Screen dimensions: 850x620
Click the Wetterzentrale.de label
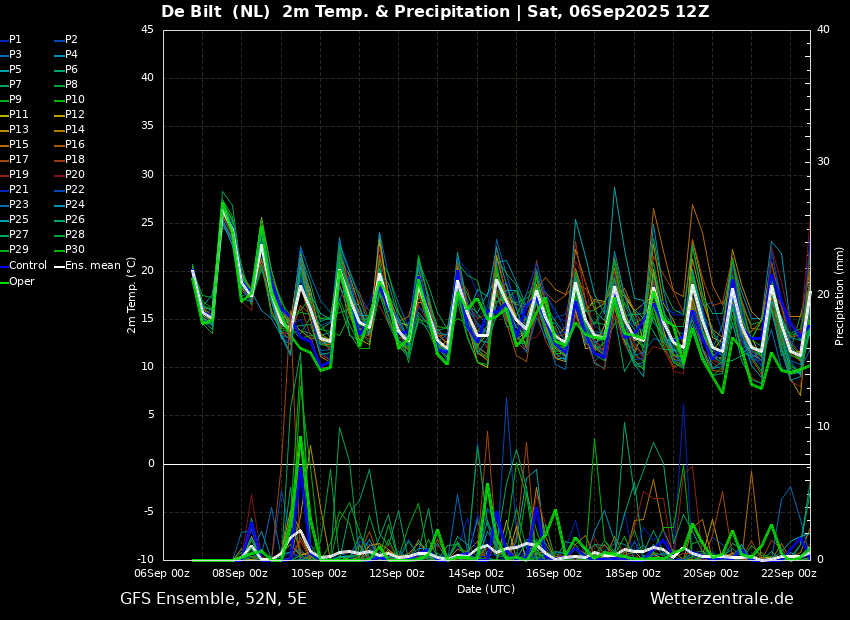coord(722,599)
